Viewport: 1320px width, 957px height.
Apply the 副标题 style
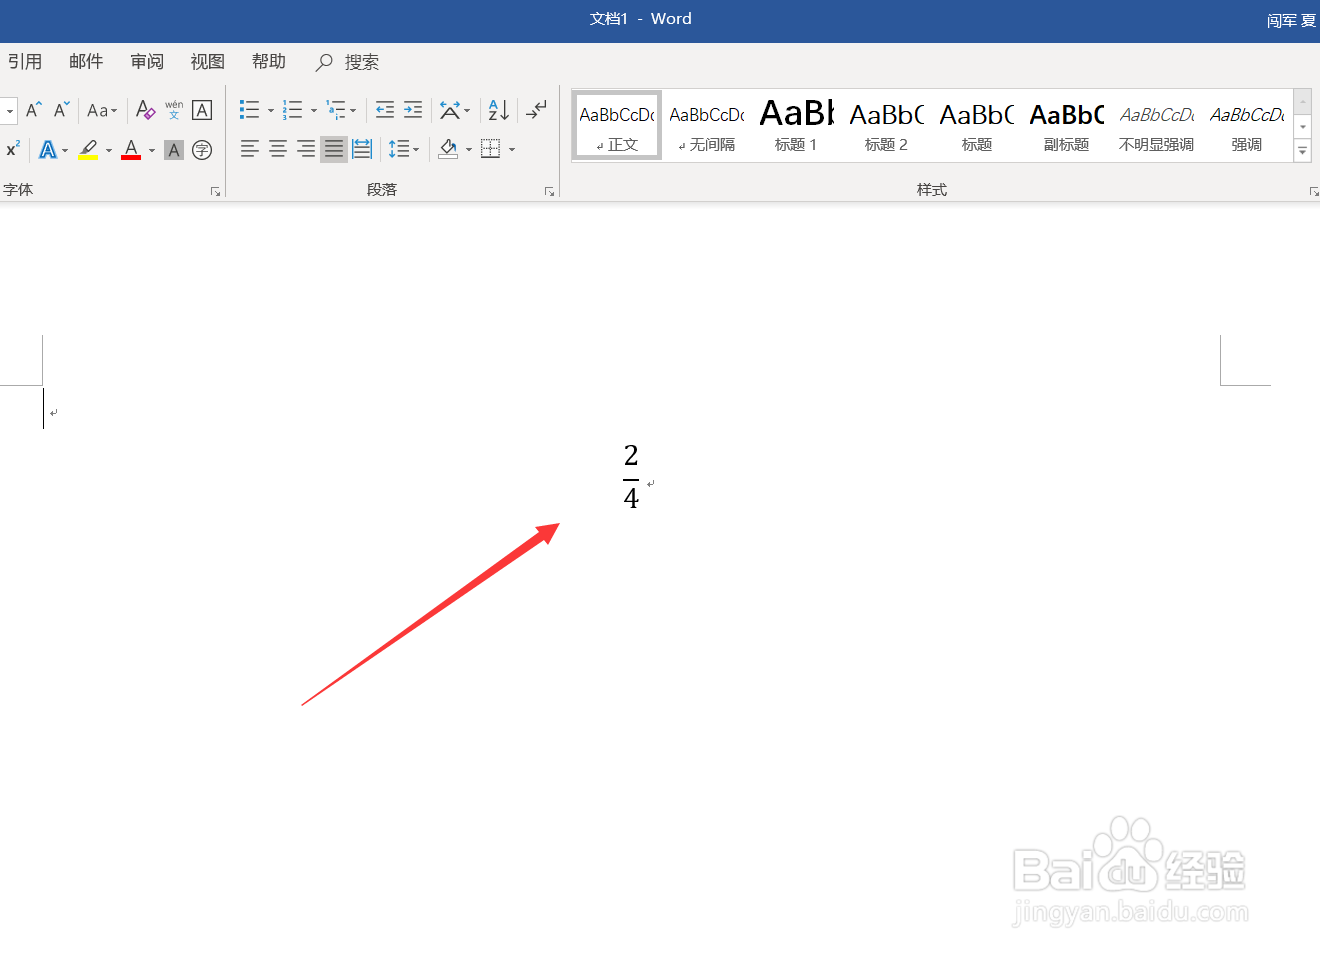click(x=1067, y=125)
